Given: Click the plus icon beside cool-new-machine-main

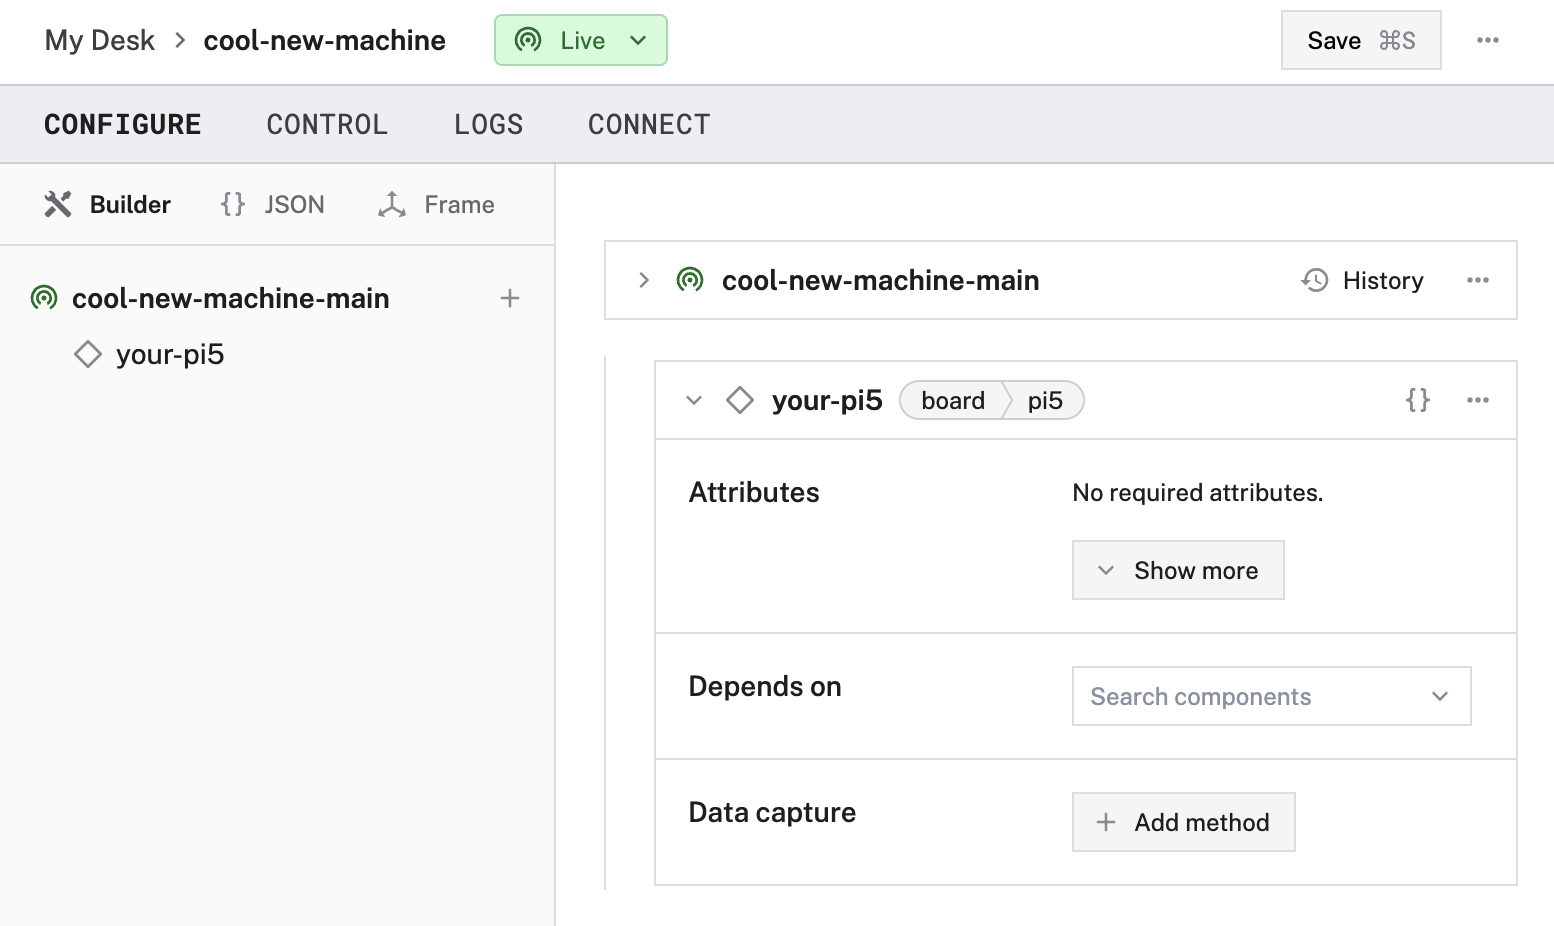Looking at the screenshot, I should click(510, 298).
